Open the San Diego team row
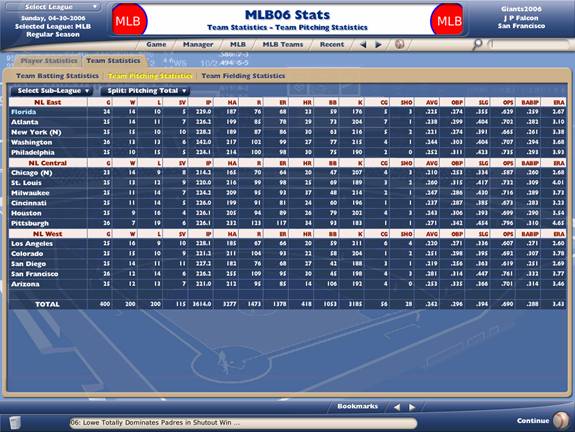 click(x=288, y=264)
